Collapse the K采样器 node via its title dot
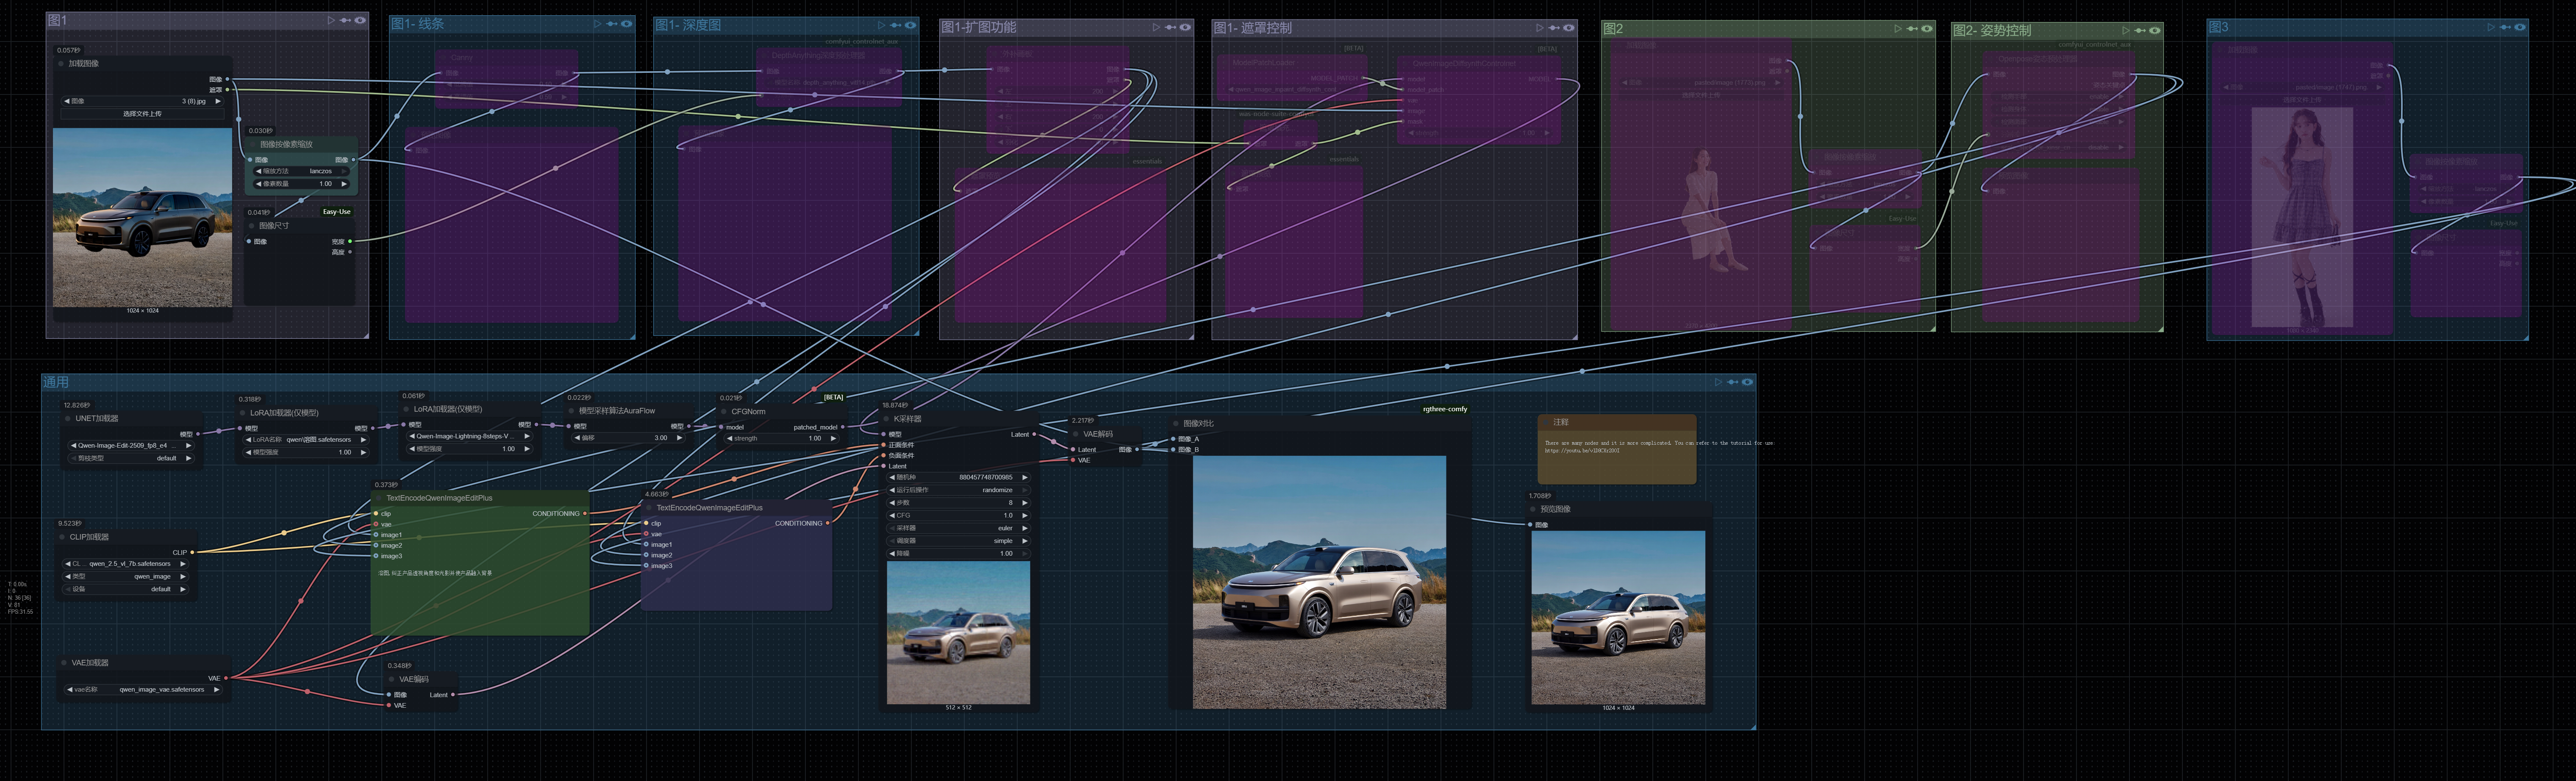The width and height of the screenshot is (2576, 781). point(886,419)
